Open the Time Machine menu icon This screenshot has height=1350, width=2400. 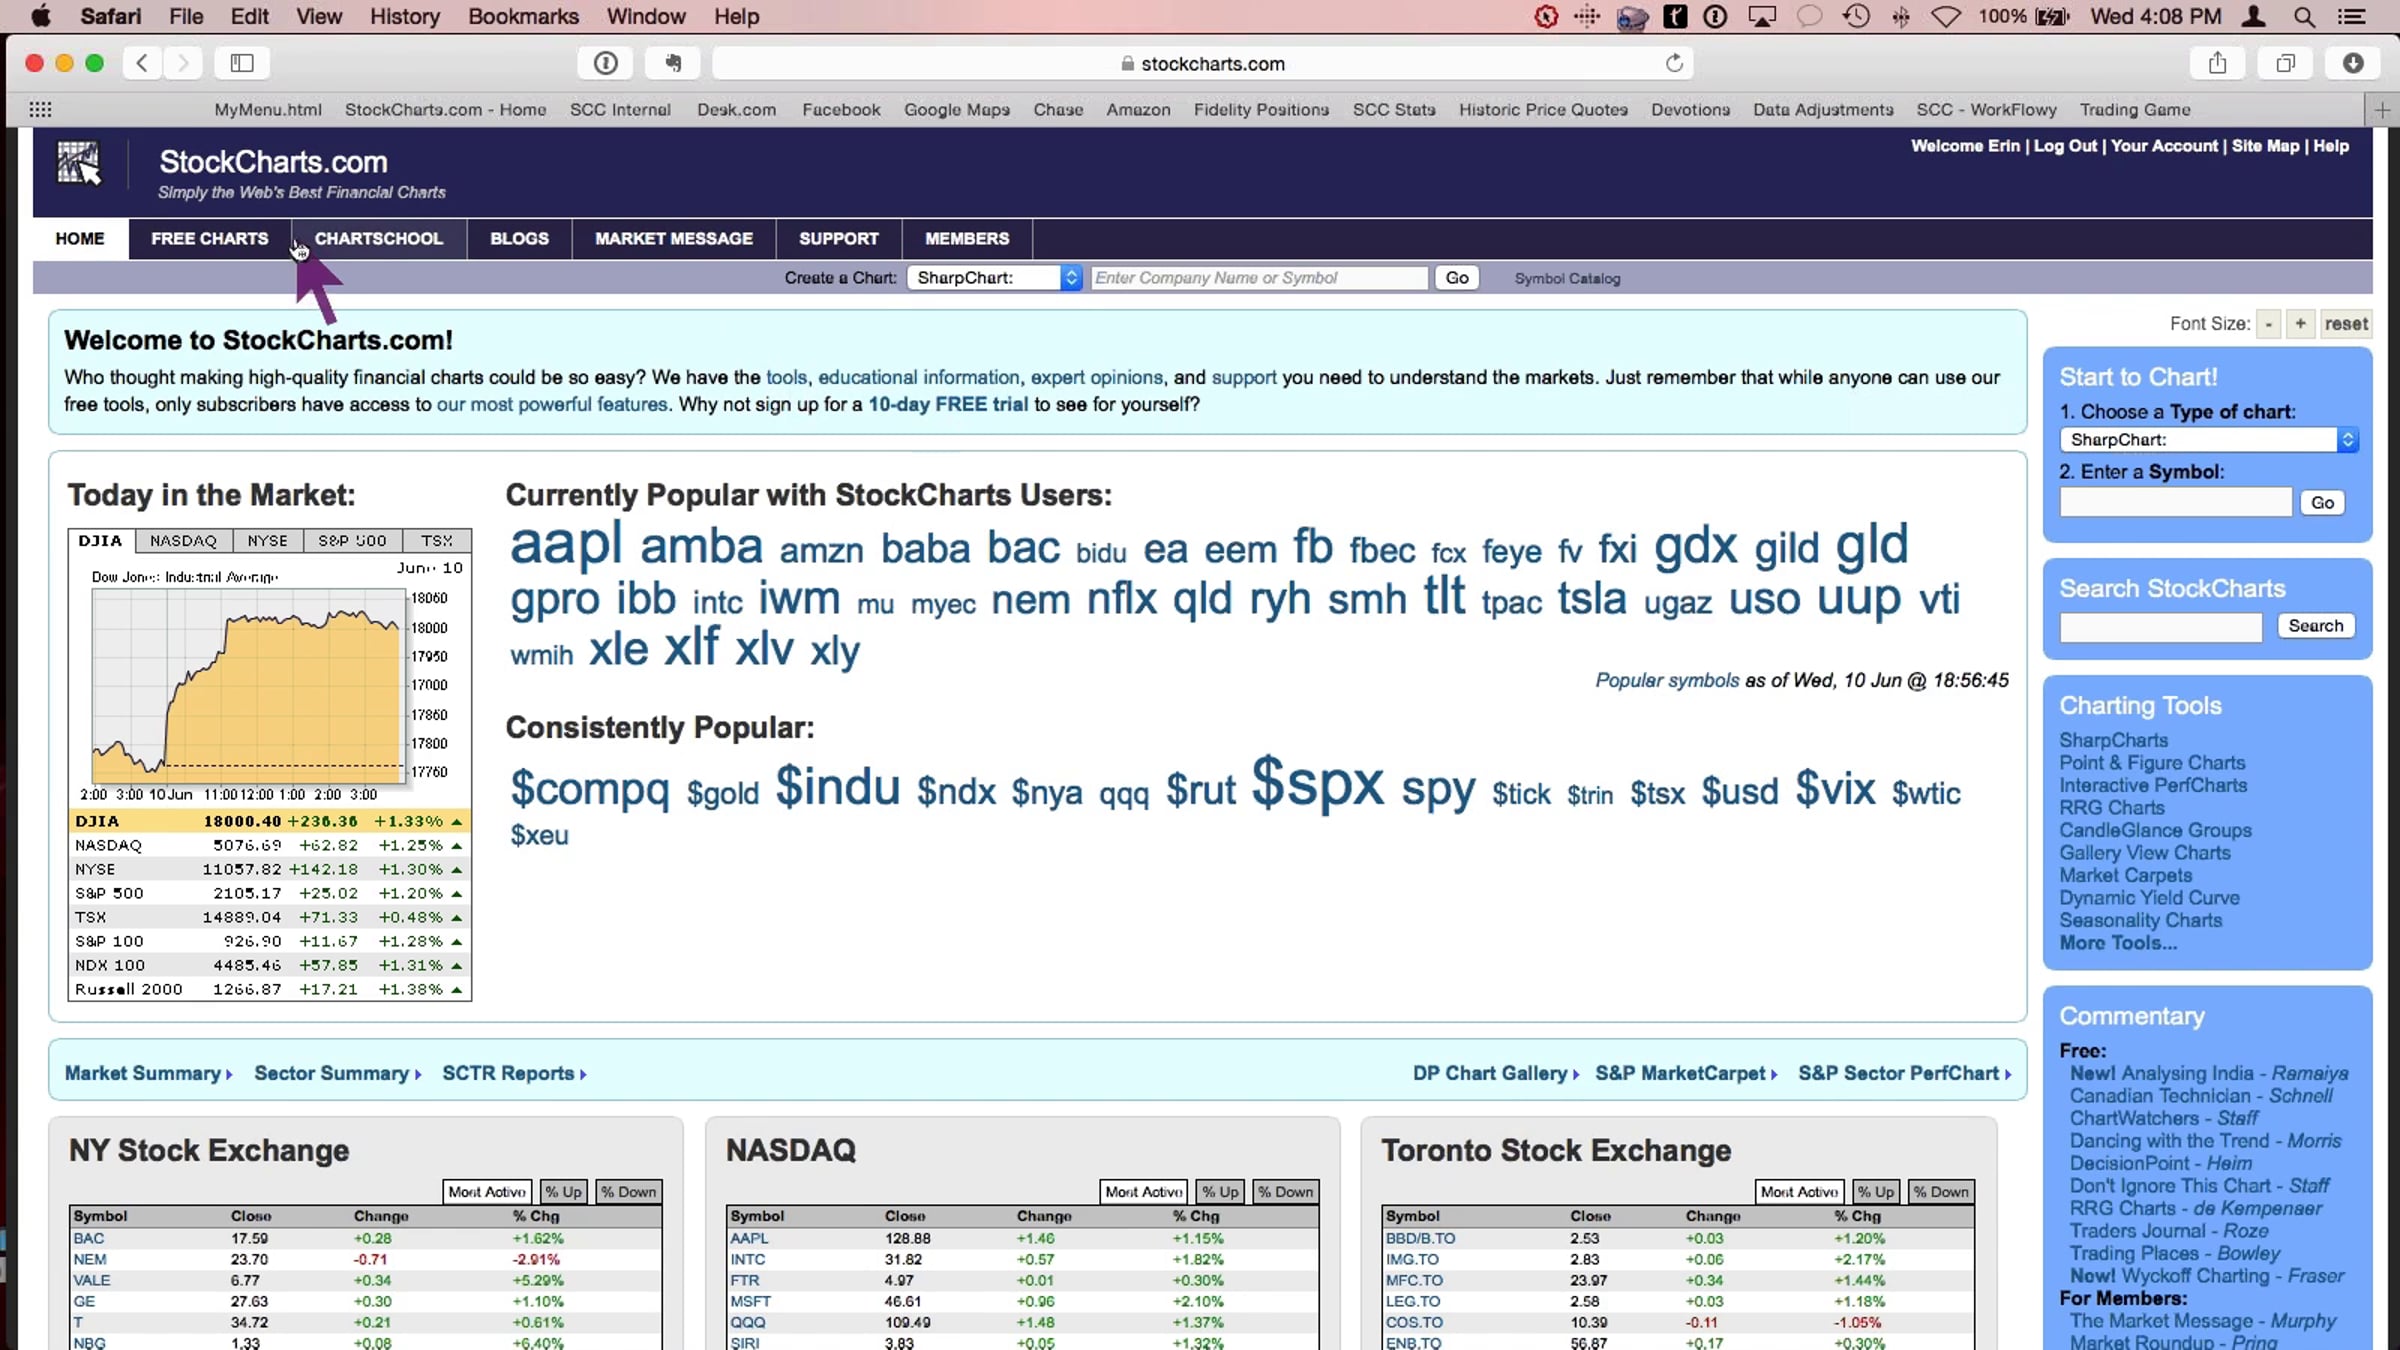1856,16
